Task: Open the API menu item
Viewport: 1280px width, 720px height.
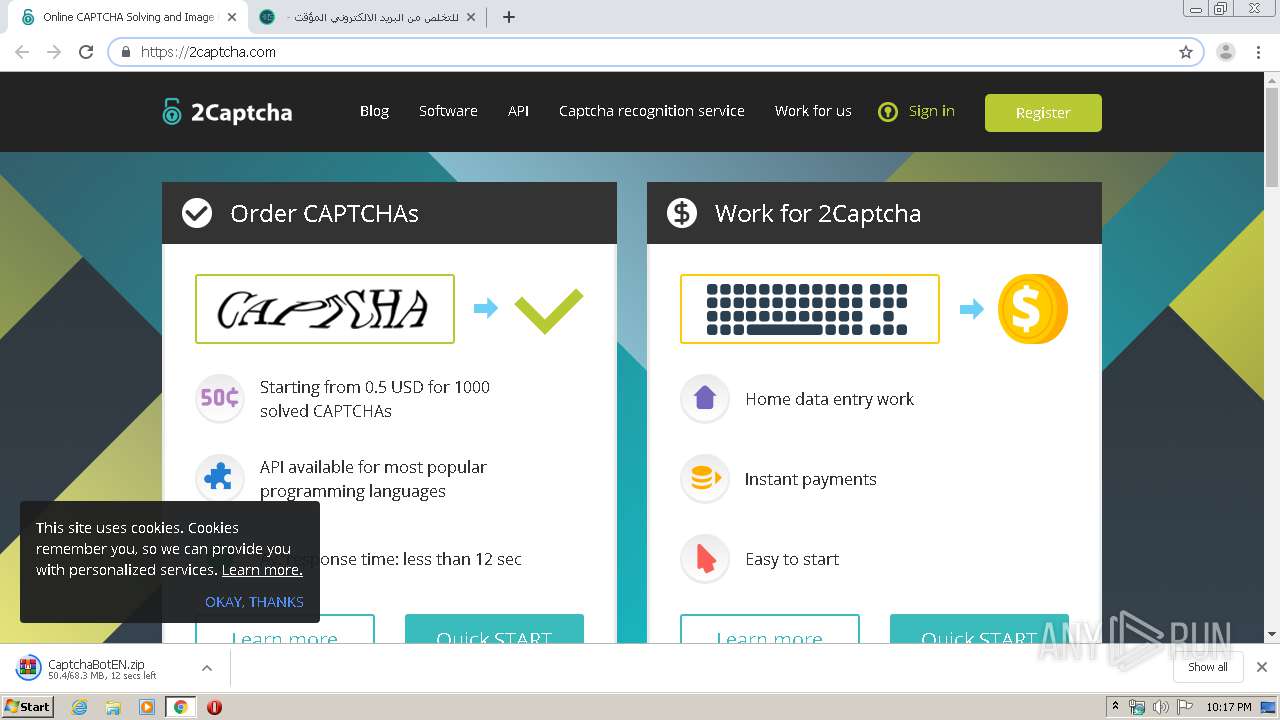Action: pyautogui.click(x=518, y=111)
